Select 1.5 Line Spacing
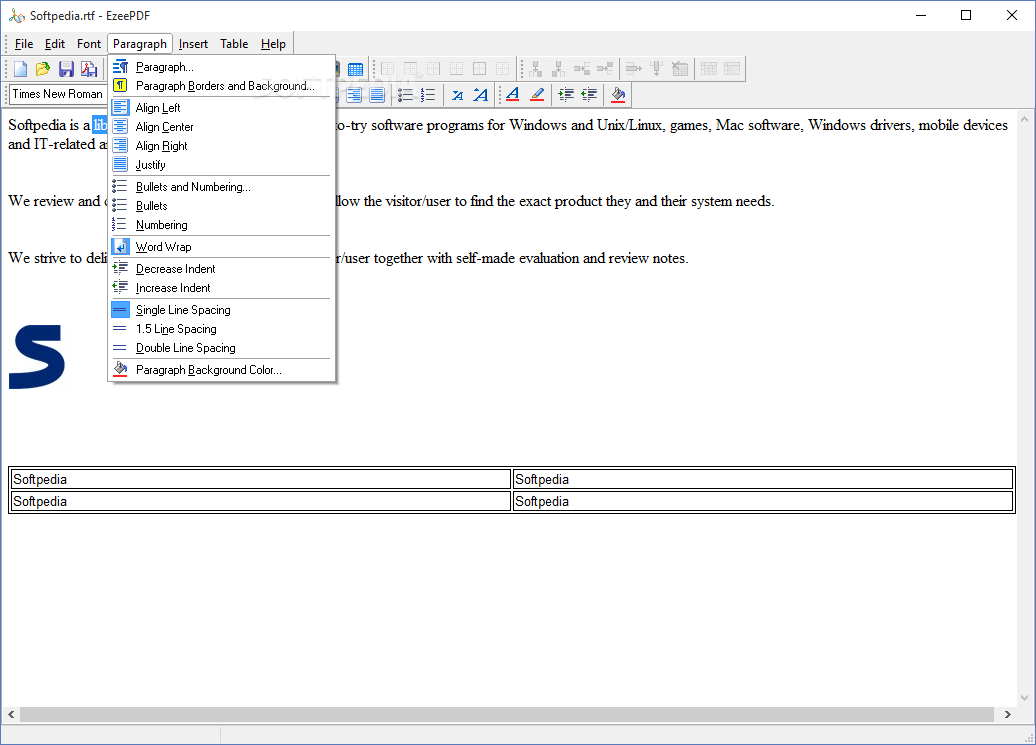 tap(221, 329)
